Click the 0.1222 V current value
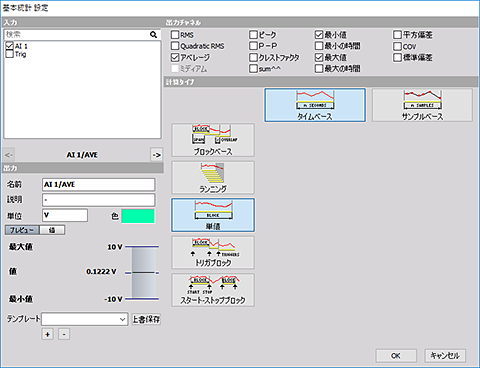480x368 pixels. pos(101,272)
